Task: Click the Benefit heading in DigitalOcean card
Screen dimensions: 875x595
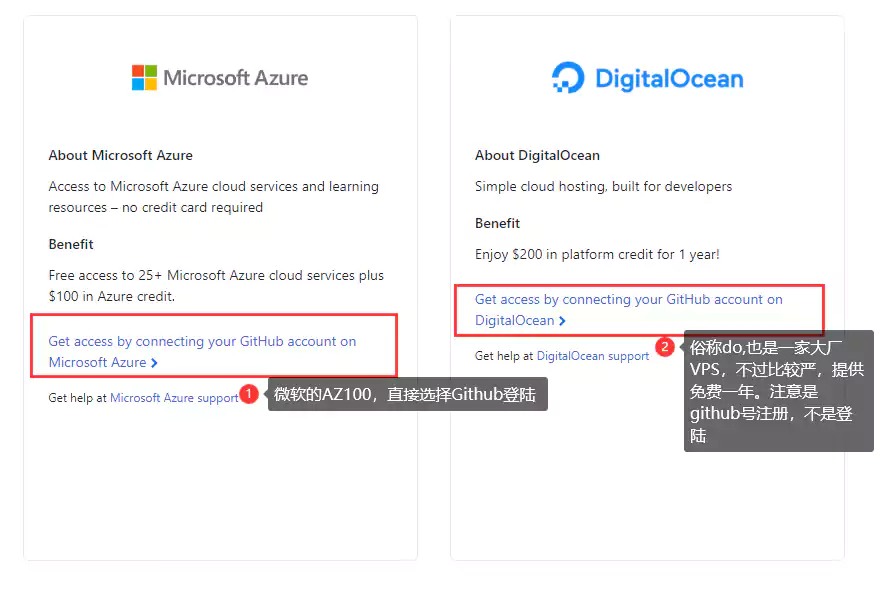Action: point(497,223)
